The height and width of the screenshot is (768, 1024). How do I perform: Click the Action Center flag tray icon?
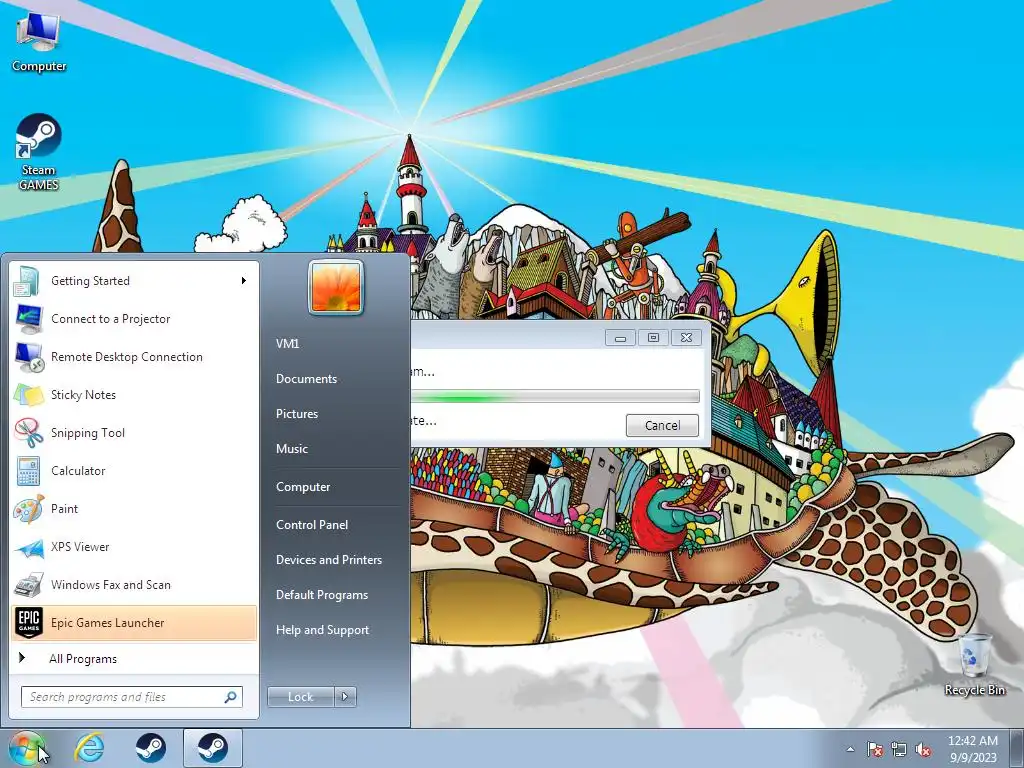[x=875, y=749]
